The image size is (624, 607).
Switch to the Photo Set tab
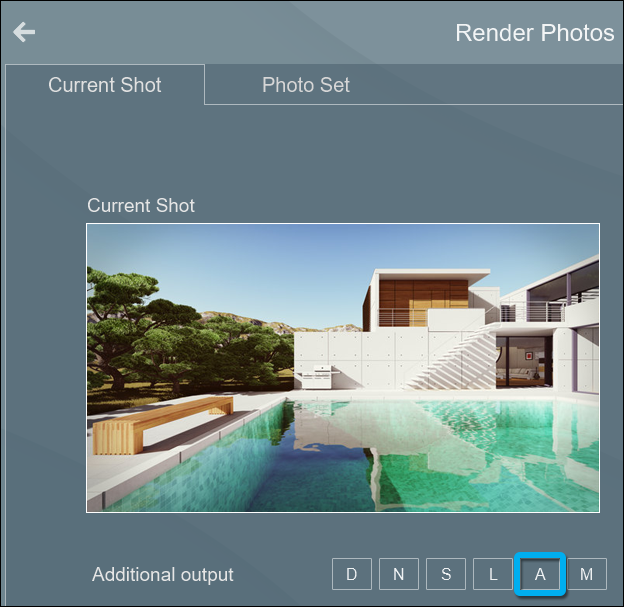click(x=305, y=85)
